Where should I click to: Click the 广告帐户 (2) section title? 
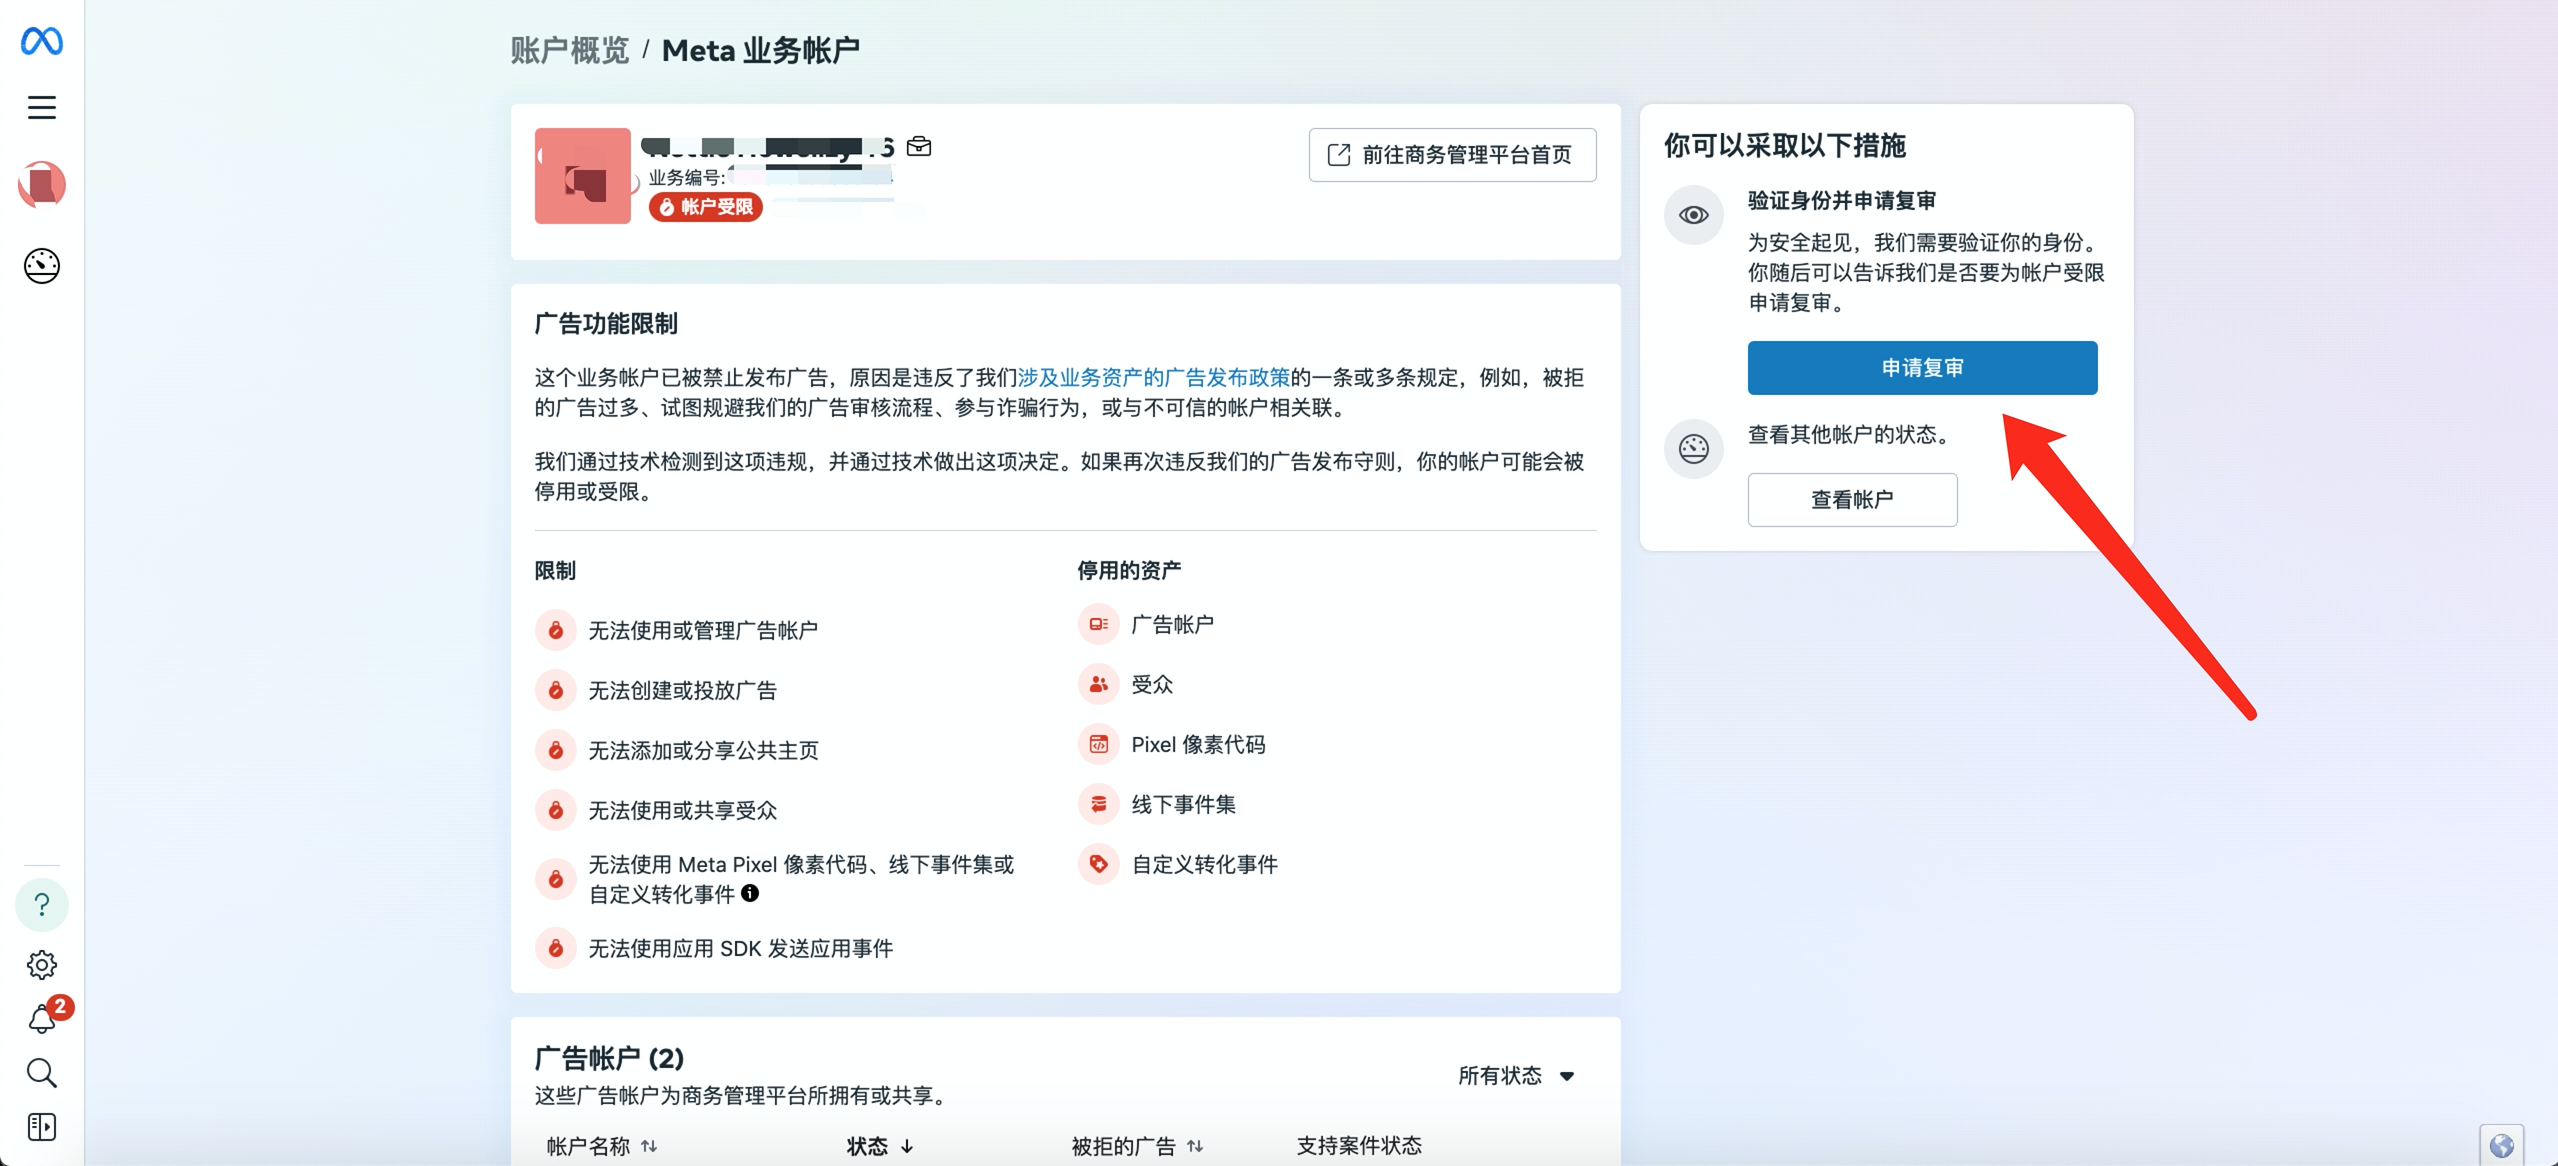(609, 1058)
